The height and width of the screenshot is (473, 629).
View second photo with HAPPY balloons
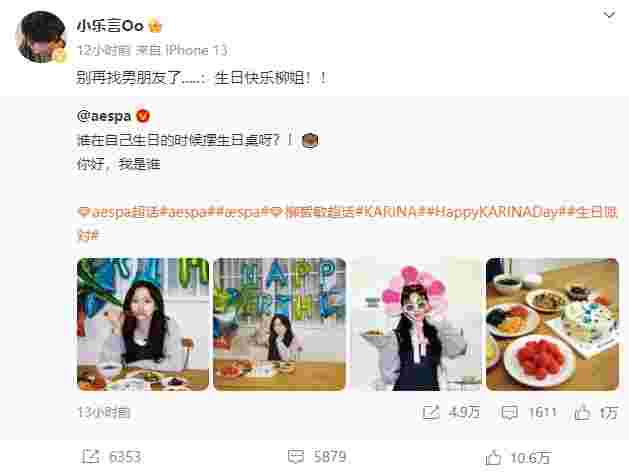pos(279,324)
